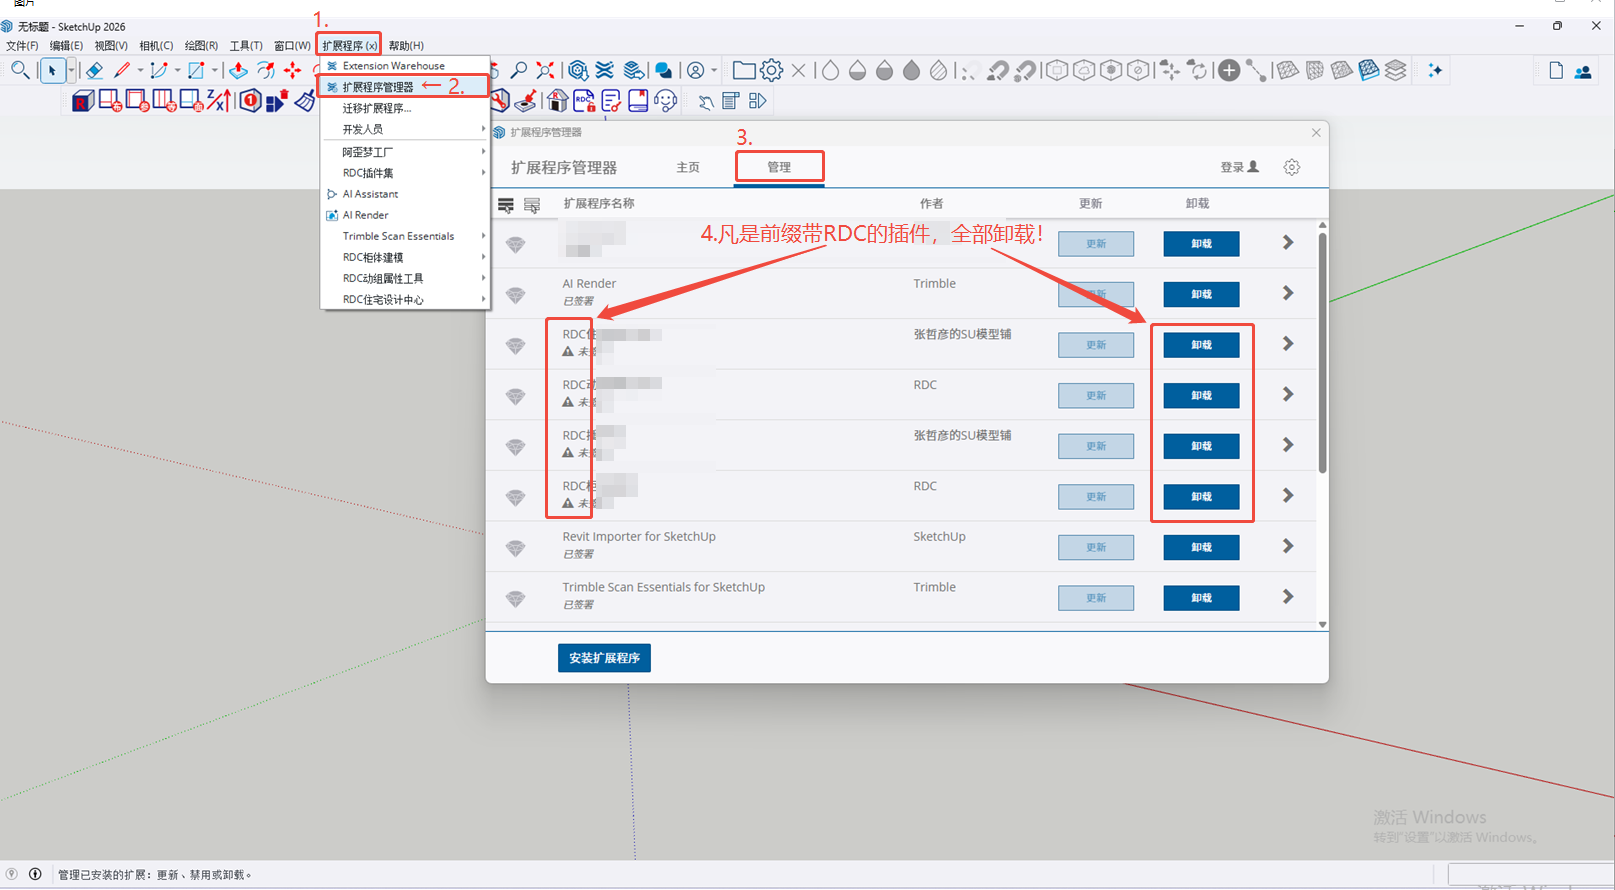The image size is (1615, 890).
Task: Switch to the 管理 tab
Action: (x=779, y=167)
